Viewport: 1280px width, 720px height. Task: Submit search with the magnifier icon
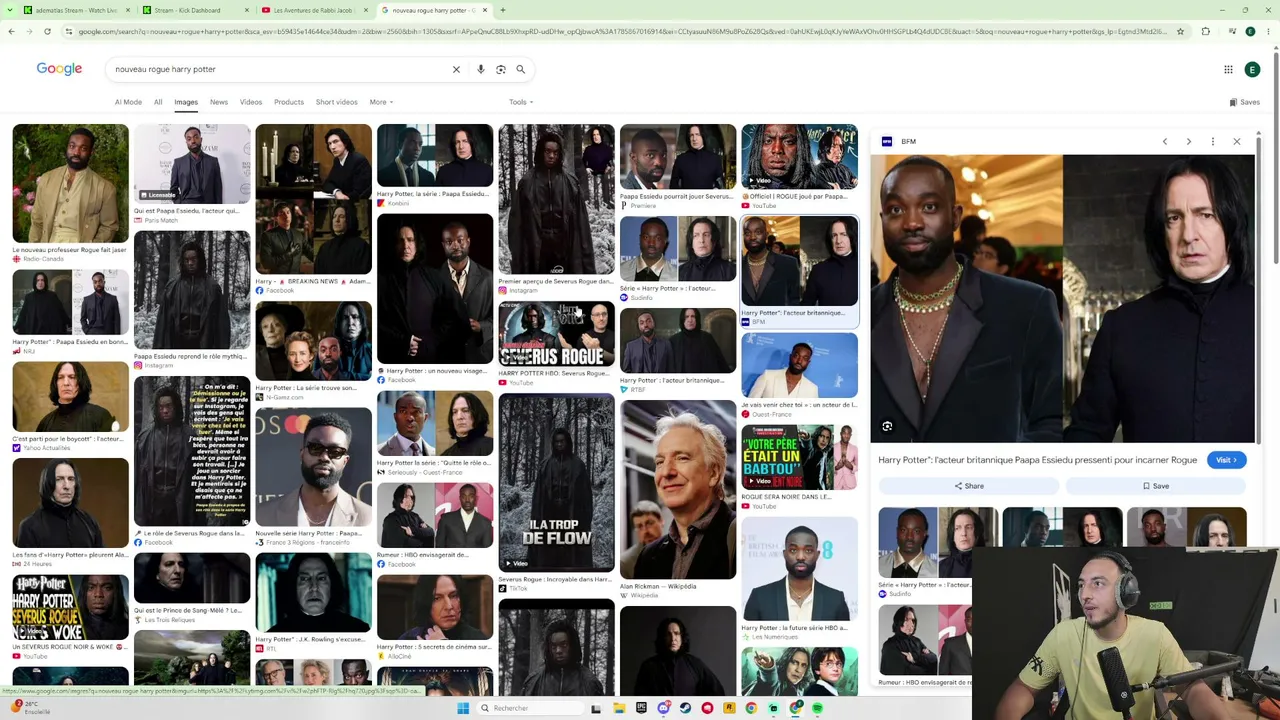click(521, 69)
